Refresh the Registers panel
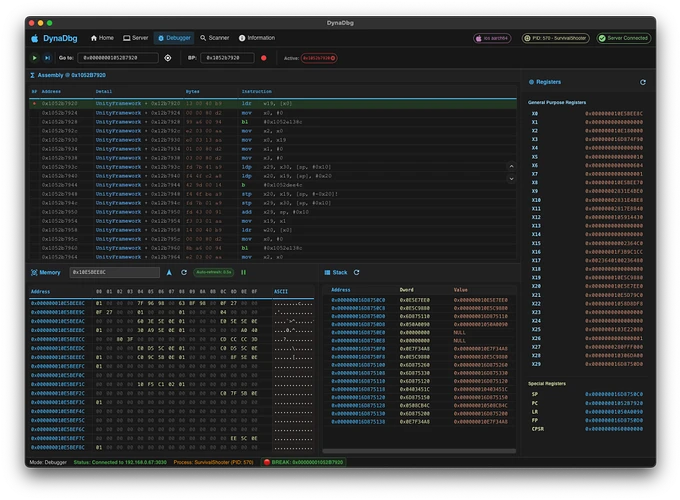Image resolution: width=680 pixels, height=500 pixels. (x=643, y=82)
